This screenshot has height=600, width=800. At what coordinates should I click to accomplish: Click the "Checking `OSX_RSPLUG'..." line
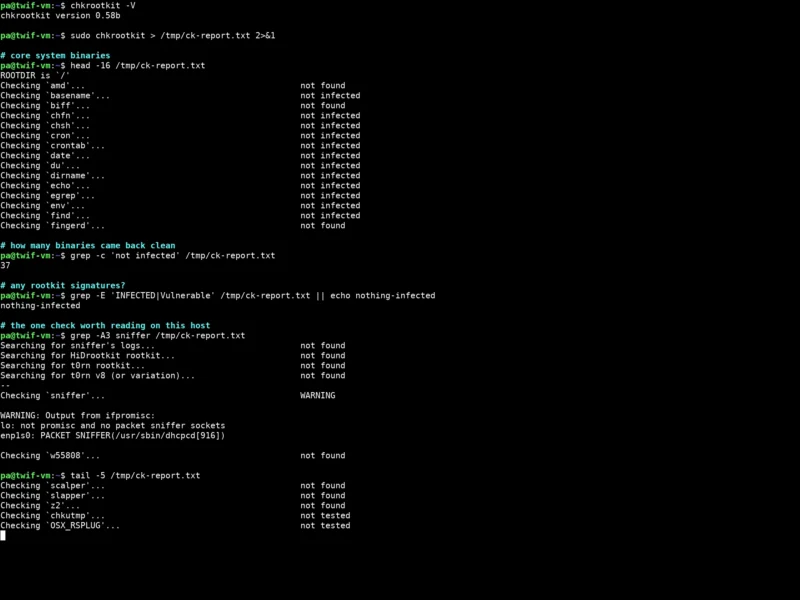tap(60, 526)
